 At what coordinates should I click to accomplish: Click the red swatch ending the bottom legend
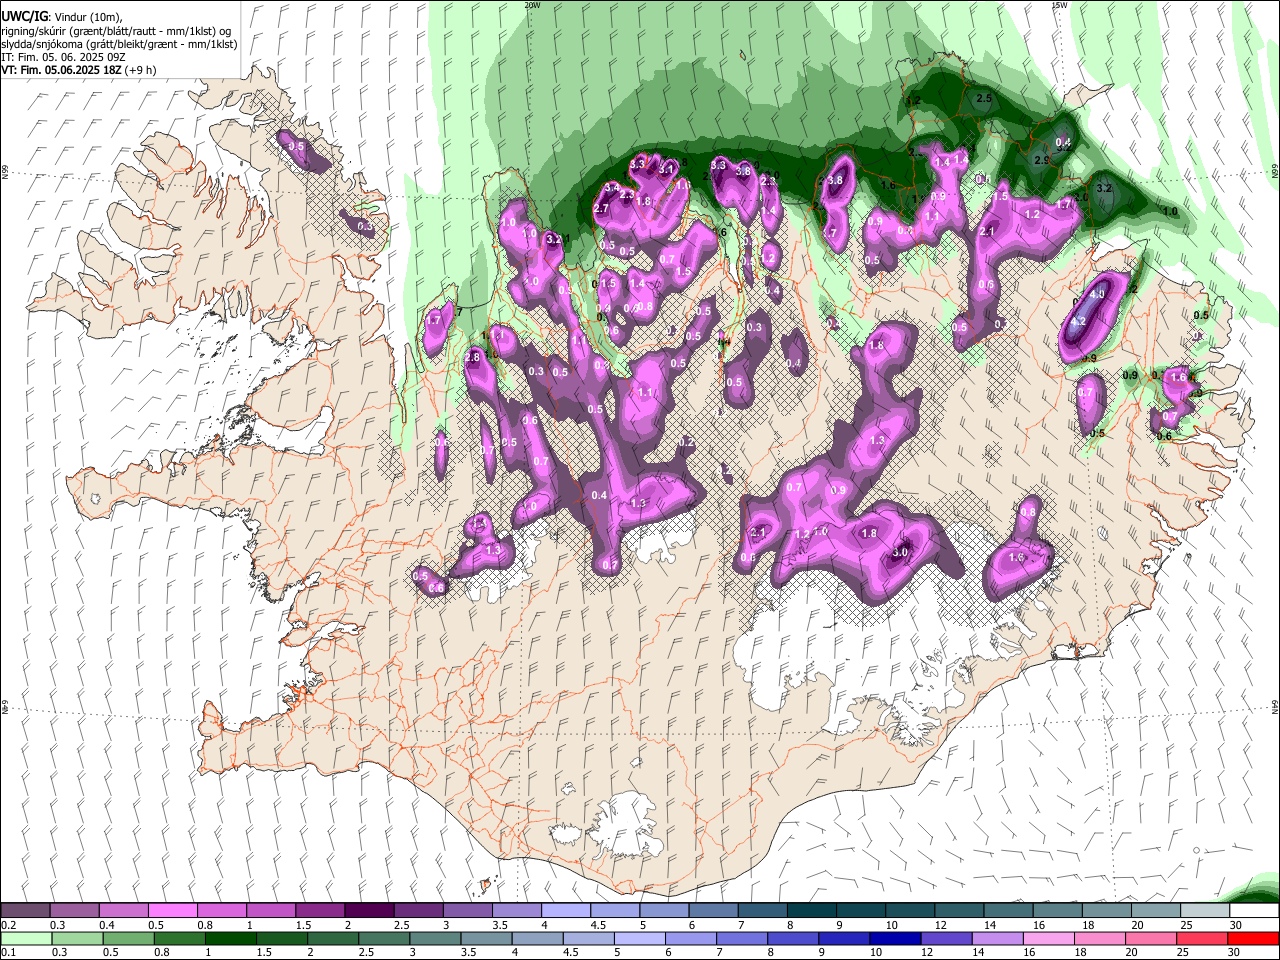[1254, 938]
